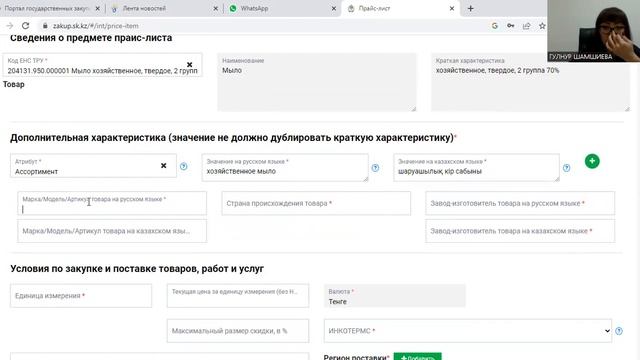Open saved passwords key icon
The image size is (640, 360).
pyautogui.click(x=511, y=26)
